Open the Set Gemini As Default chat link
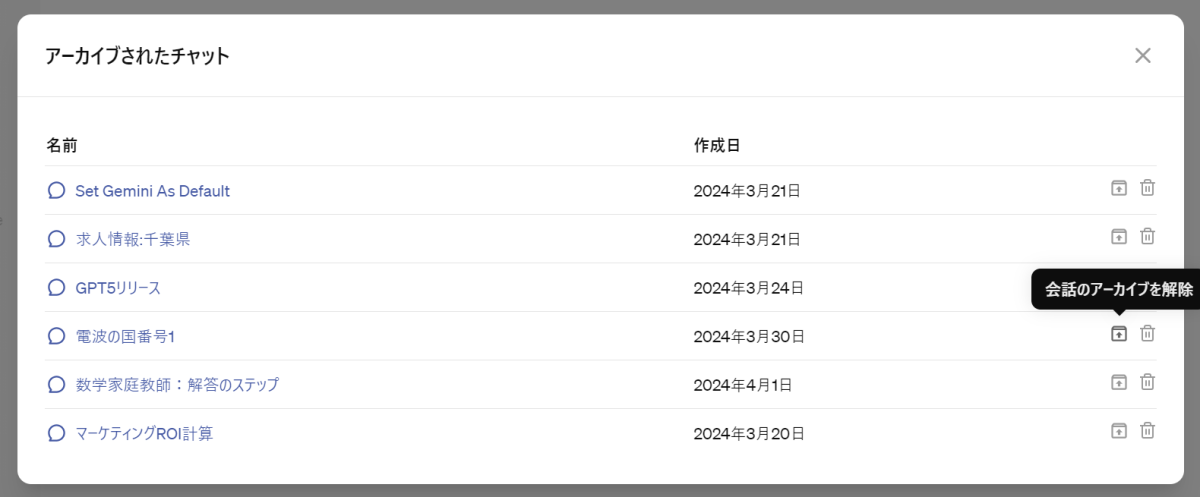The height and width of the screenshot is (497, 1200). tap(152, 191)
